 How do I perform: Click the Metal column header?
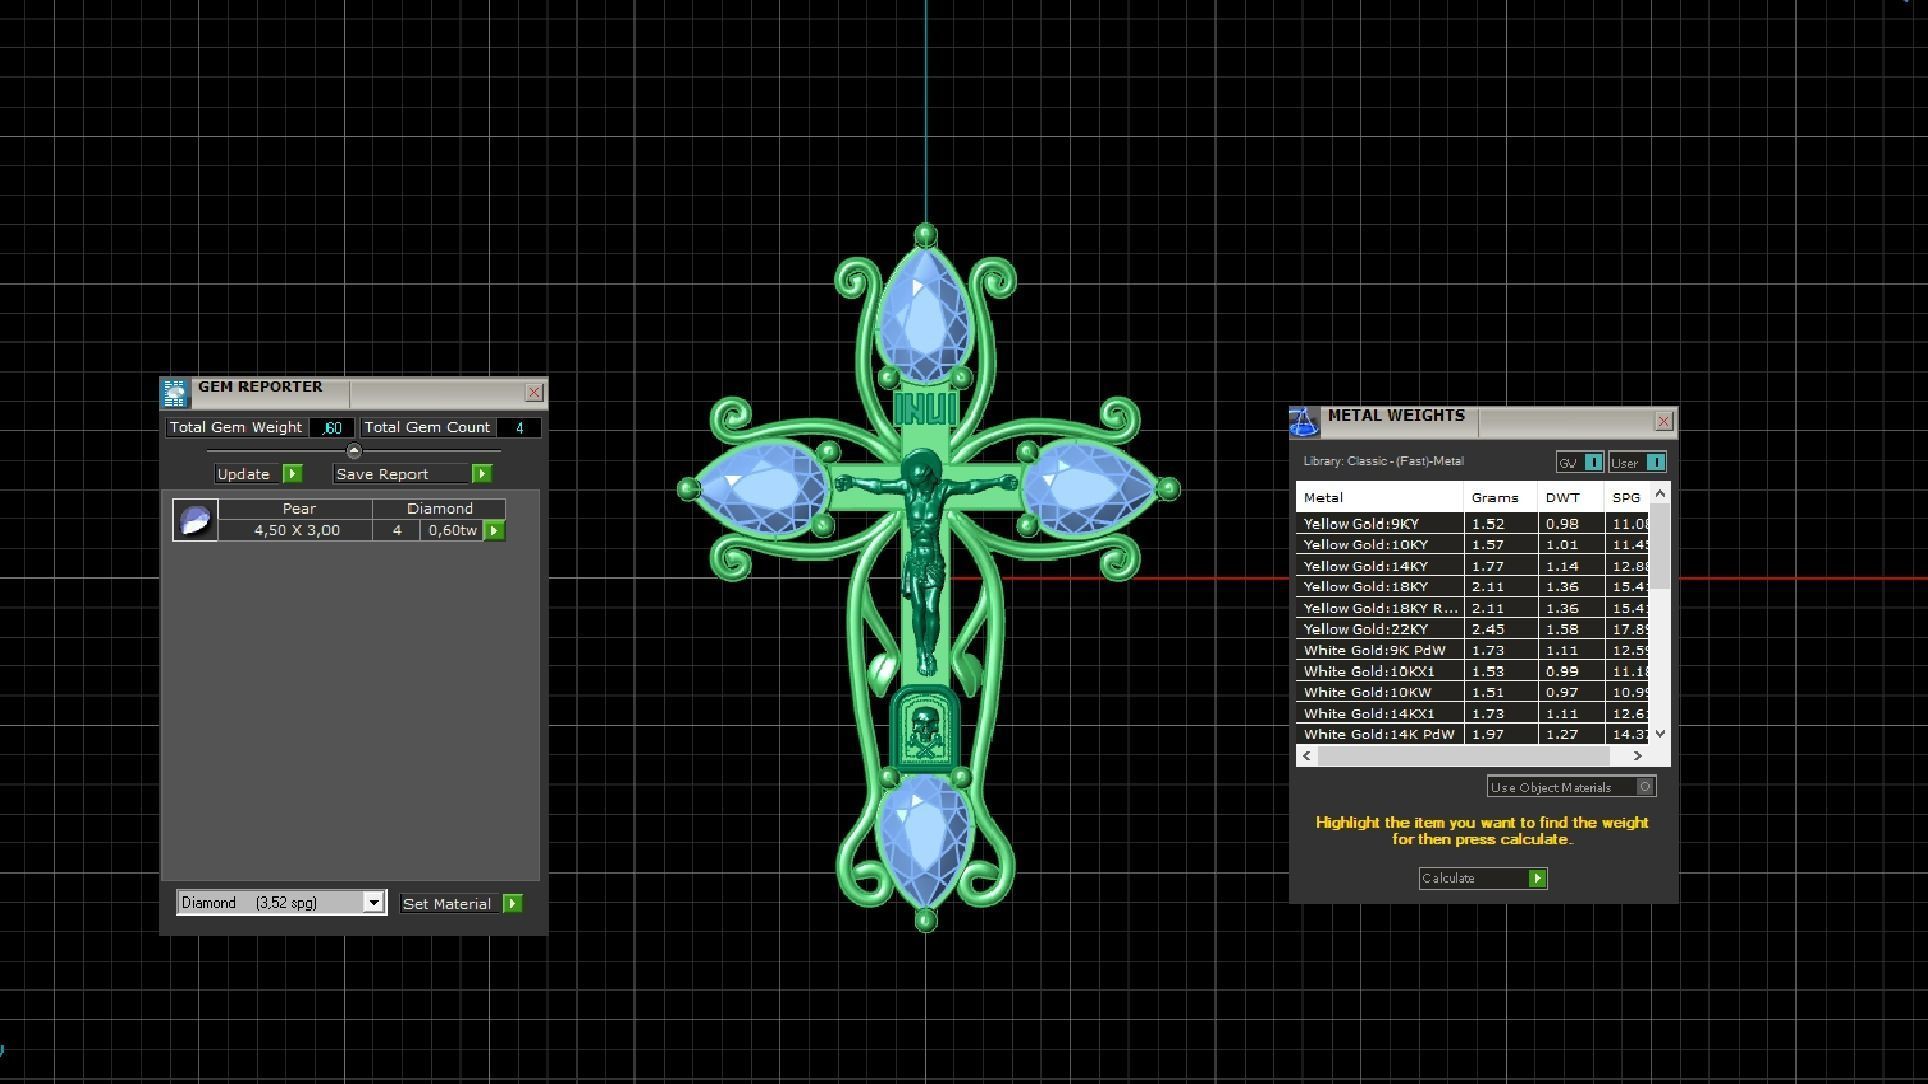click(1323, 497)
